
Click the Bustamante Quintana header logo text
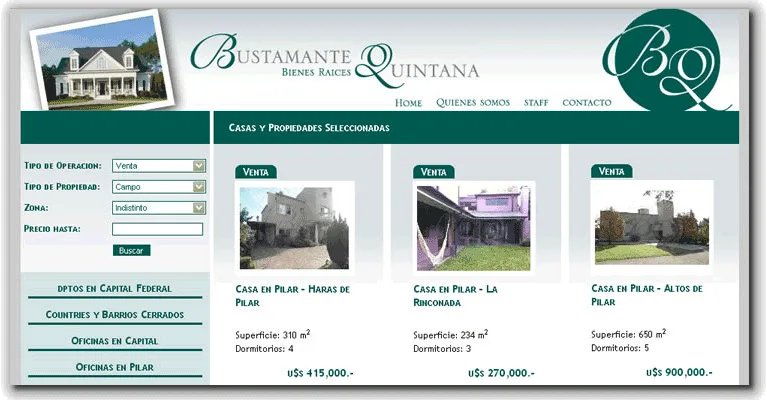pyautogui.click(x=335, y=61)
